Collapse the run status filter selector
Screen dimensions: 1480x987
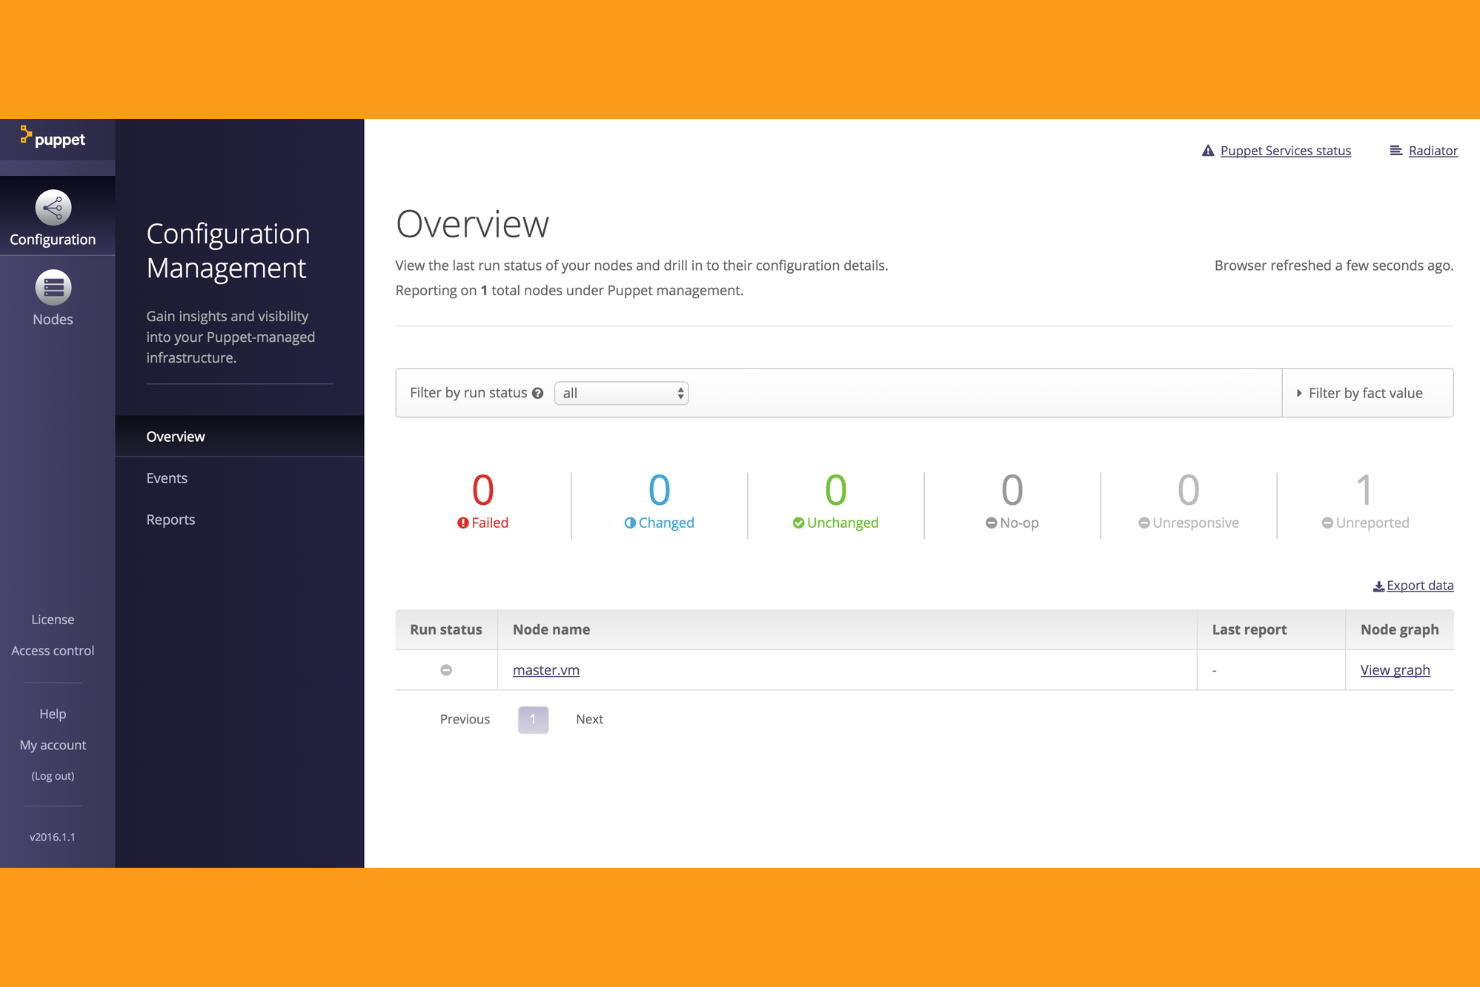coord(680,392)
